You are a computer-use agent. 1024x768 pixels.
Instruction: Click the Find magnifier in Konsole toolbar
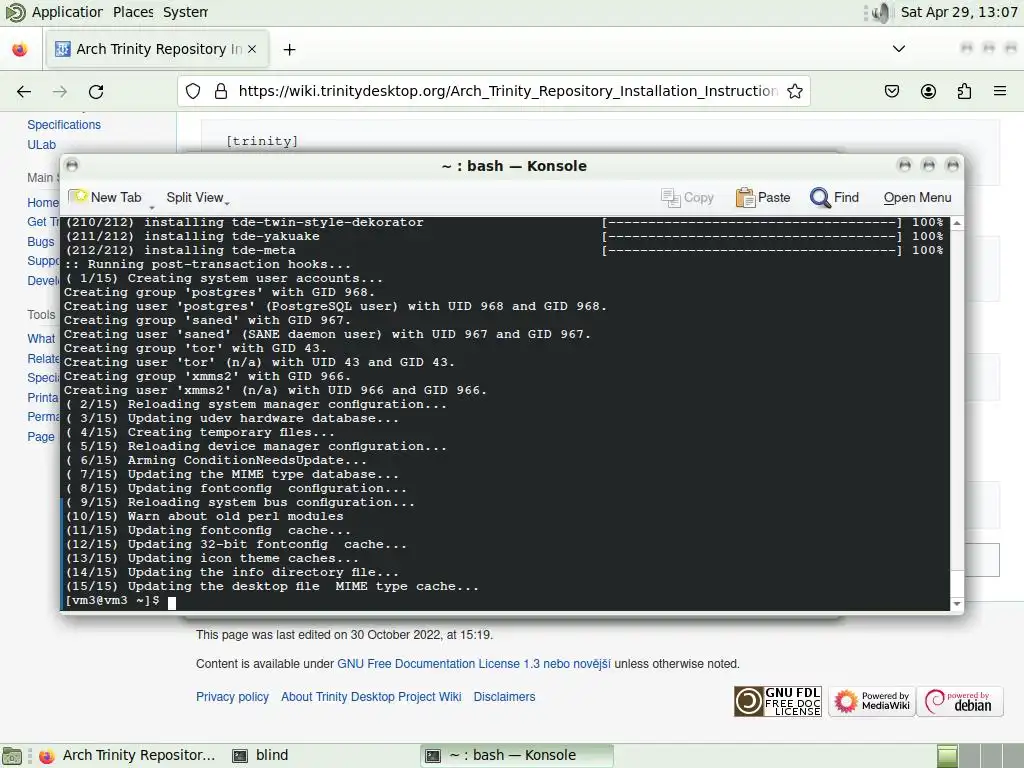click(x=835, y=197)
